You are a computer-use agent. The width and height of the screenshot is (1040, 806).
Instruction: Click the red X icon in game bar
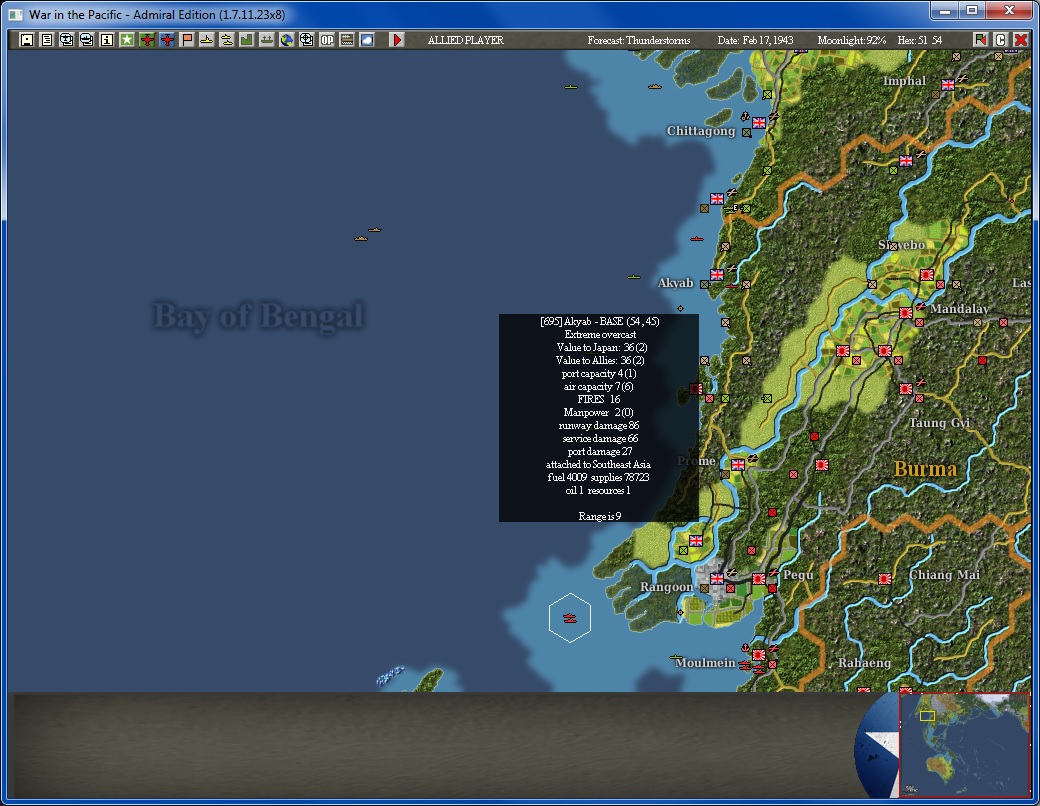[x=1021, y=40]
